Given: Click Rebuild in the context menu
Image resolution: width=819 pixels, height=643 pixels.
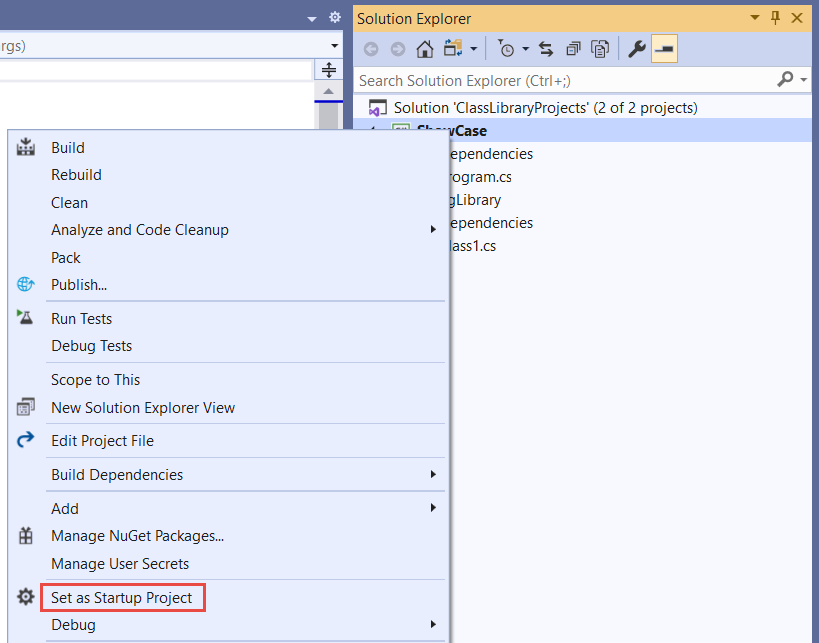Looking at the screenshot, I should point(75,174).
